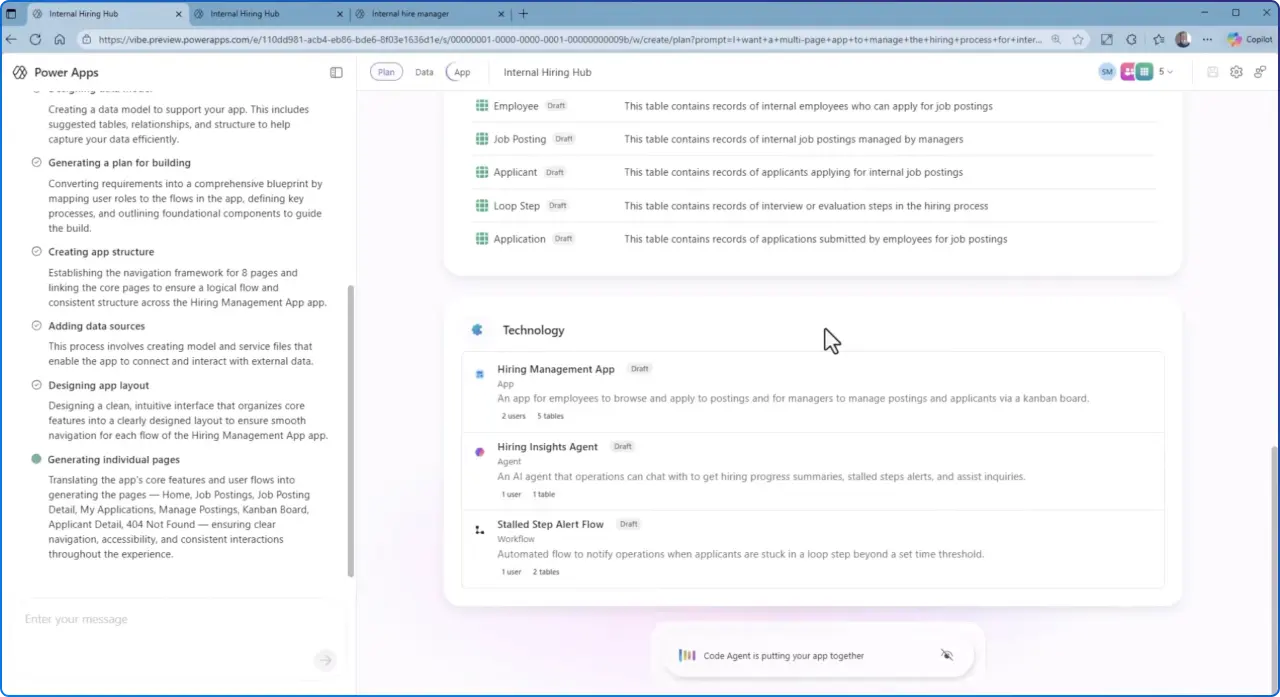Click the Job Posting table icon
The width and height of the screenshot is (1280, 697).
tap(481, 139)
